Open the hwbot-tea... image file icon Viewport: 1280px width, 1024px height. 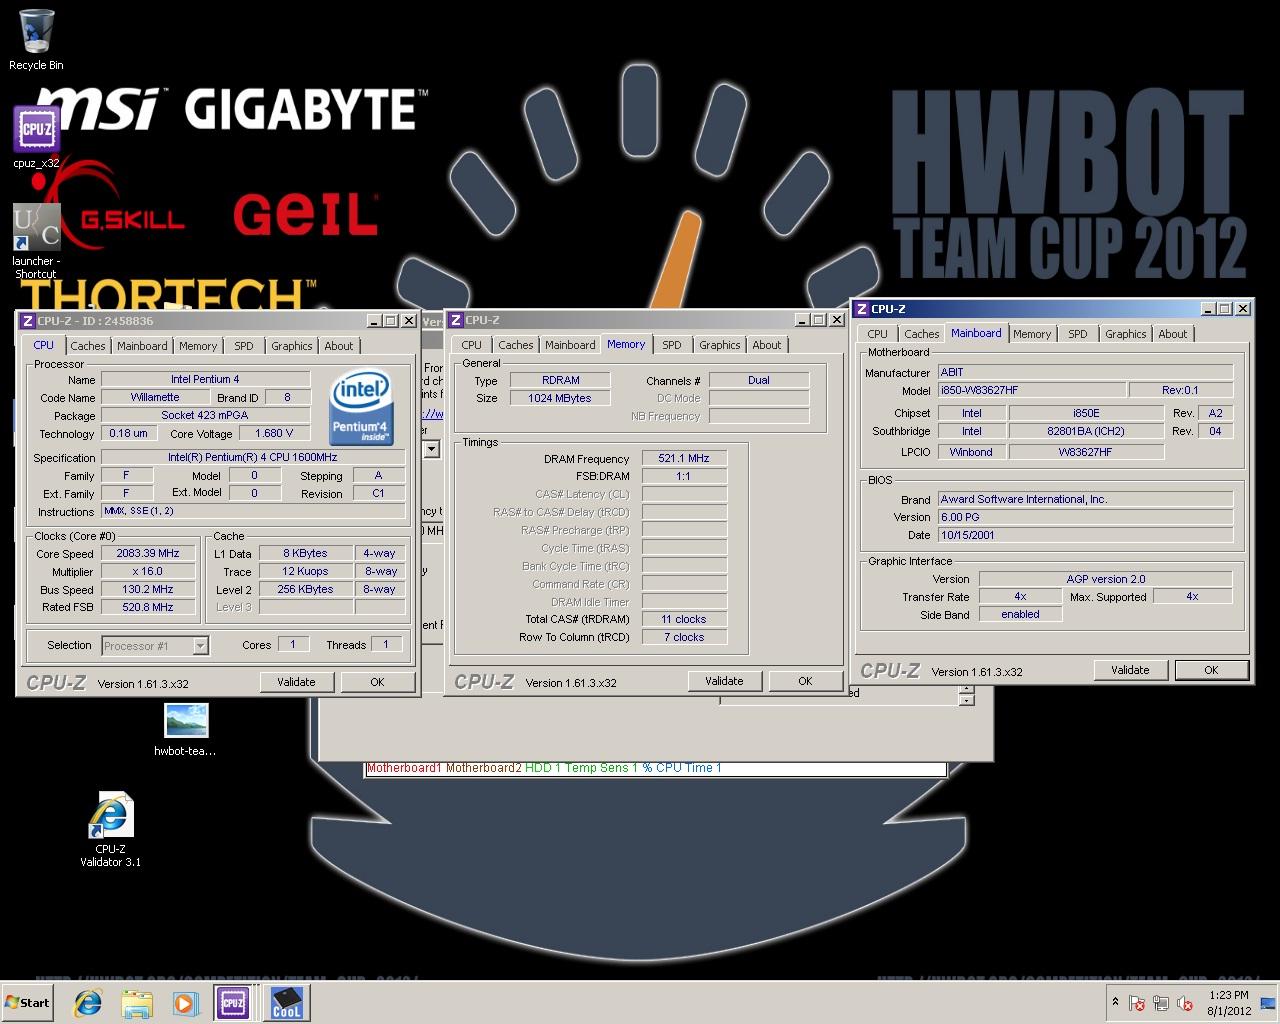tap(185, 729)
